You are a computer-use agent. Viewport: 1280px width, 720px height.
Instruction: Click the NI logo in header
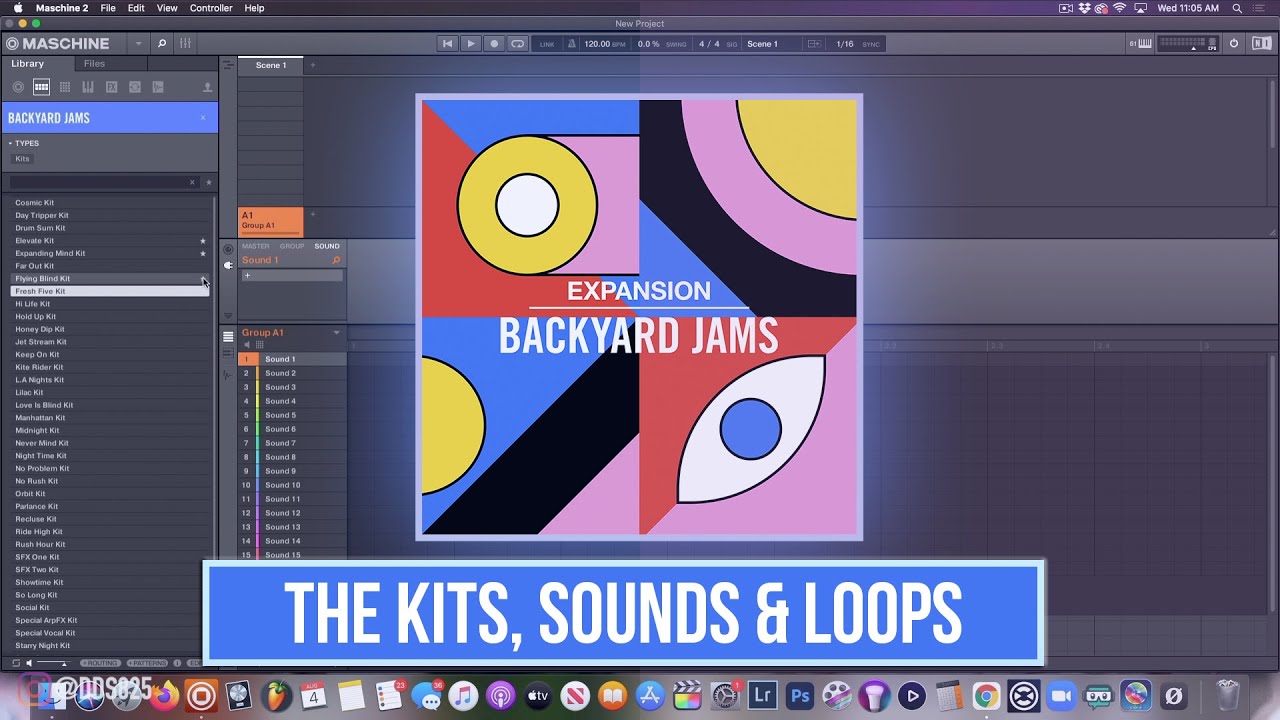[x=1262, y=44]
